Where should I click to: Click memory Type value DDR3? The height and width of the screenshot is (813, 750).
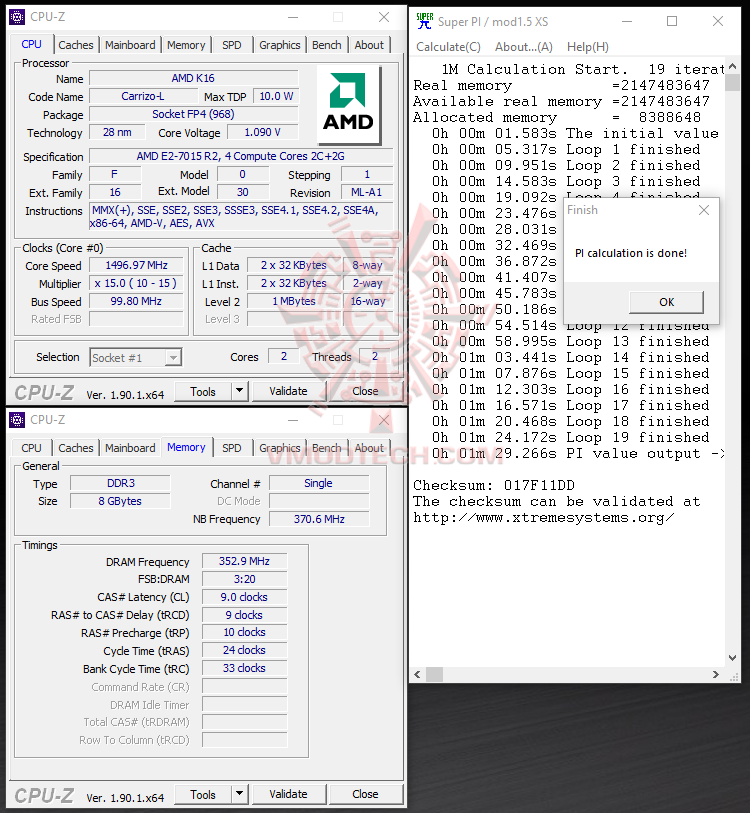pyautogui.click(x=120, y=483)
